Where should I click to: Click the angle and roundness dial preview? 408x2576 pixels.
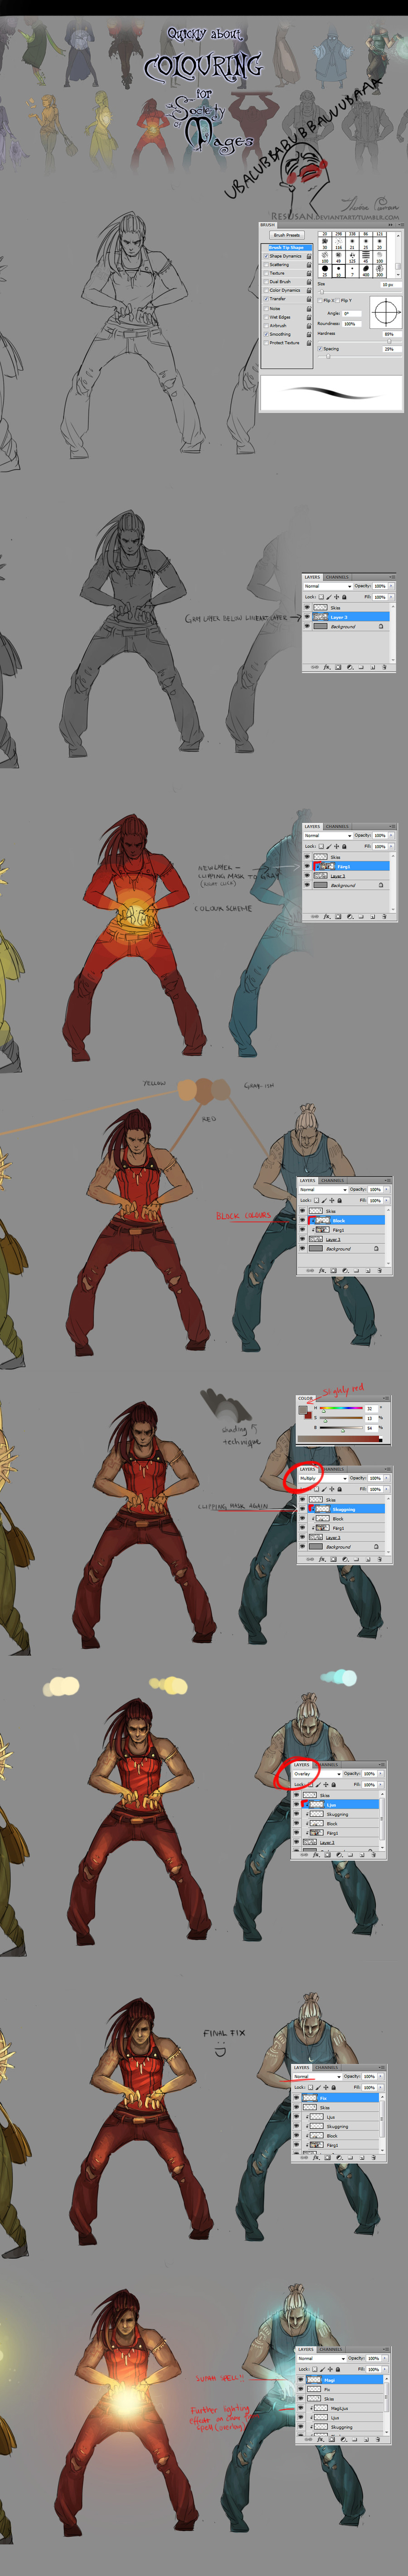[x=386, y=312]
